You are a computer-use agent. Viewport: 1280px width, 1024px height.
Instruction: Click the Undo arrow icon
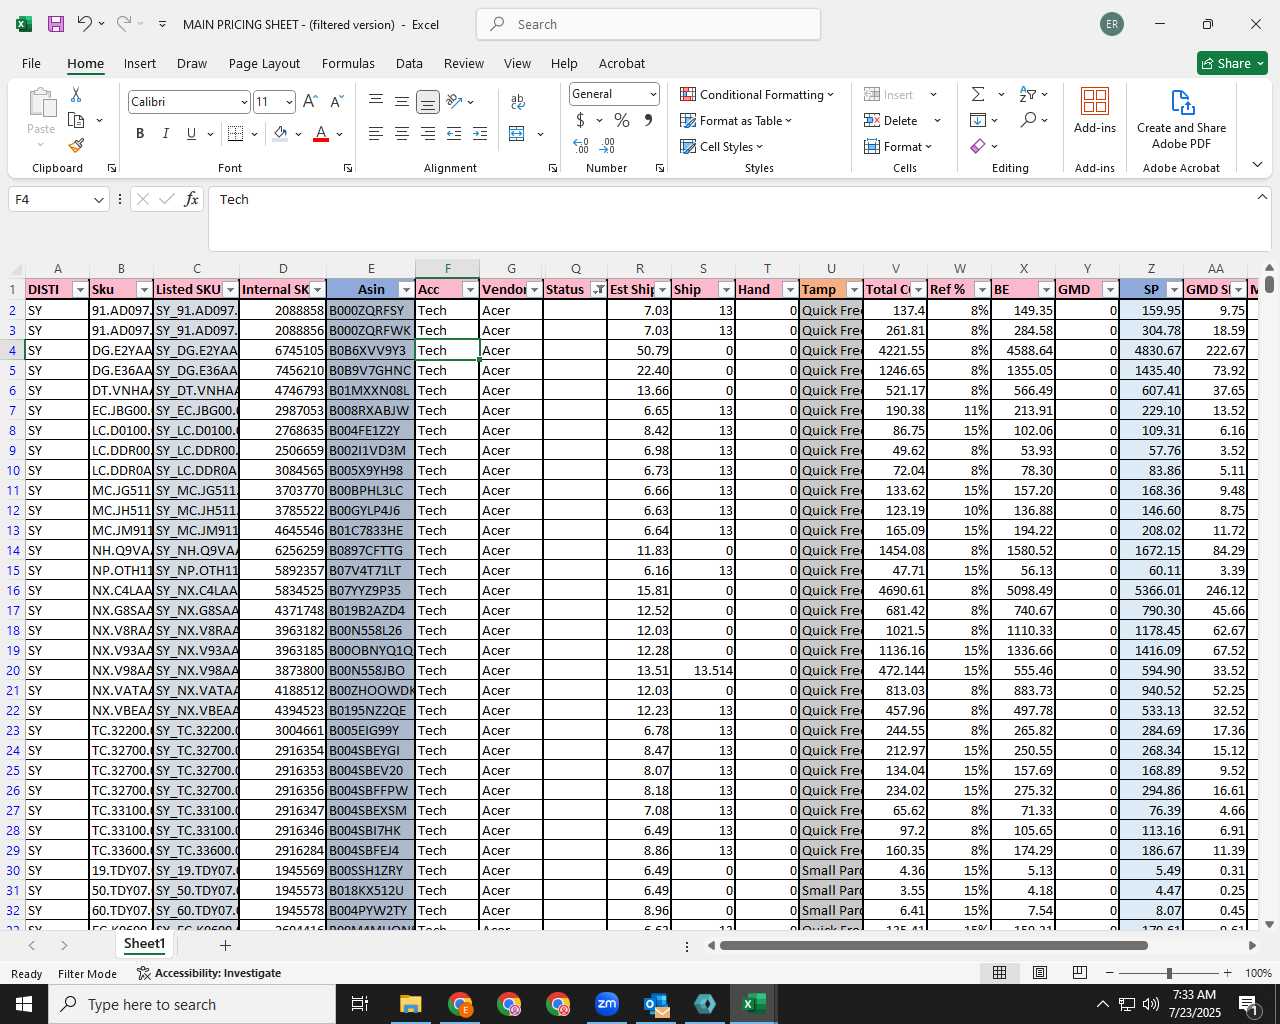click(x=85, y=24)
